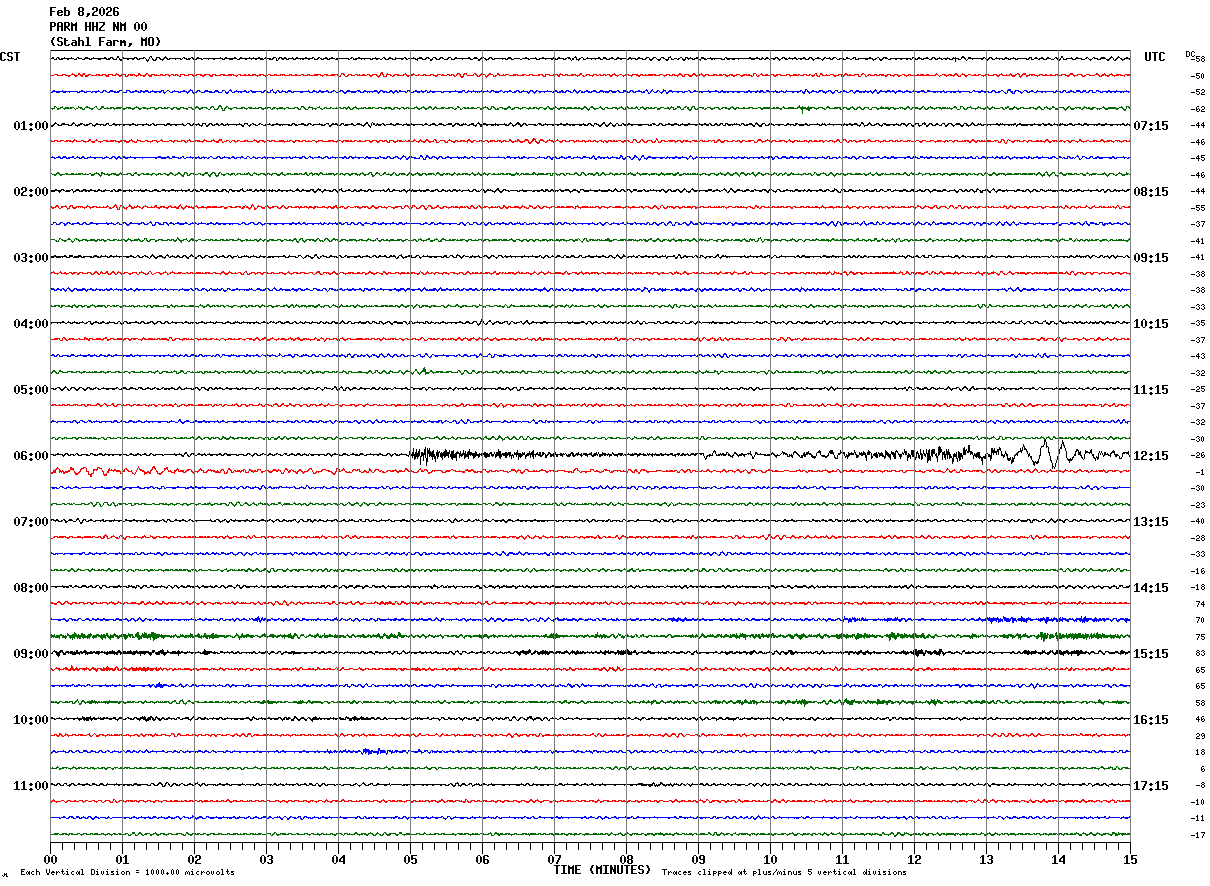Image resolution: width=1210 pixels, height=886 pixels.
Task: Select the '07:00' CST row label
Action: [x=31, y=522]
